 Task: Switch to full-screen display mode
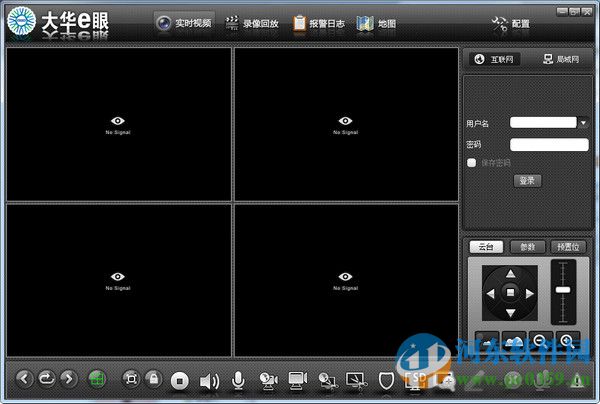pos(131,379)
